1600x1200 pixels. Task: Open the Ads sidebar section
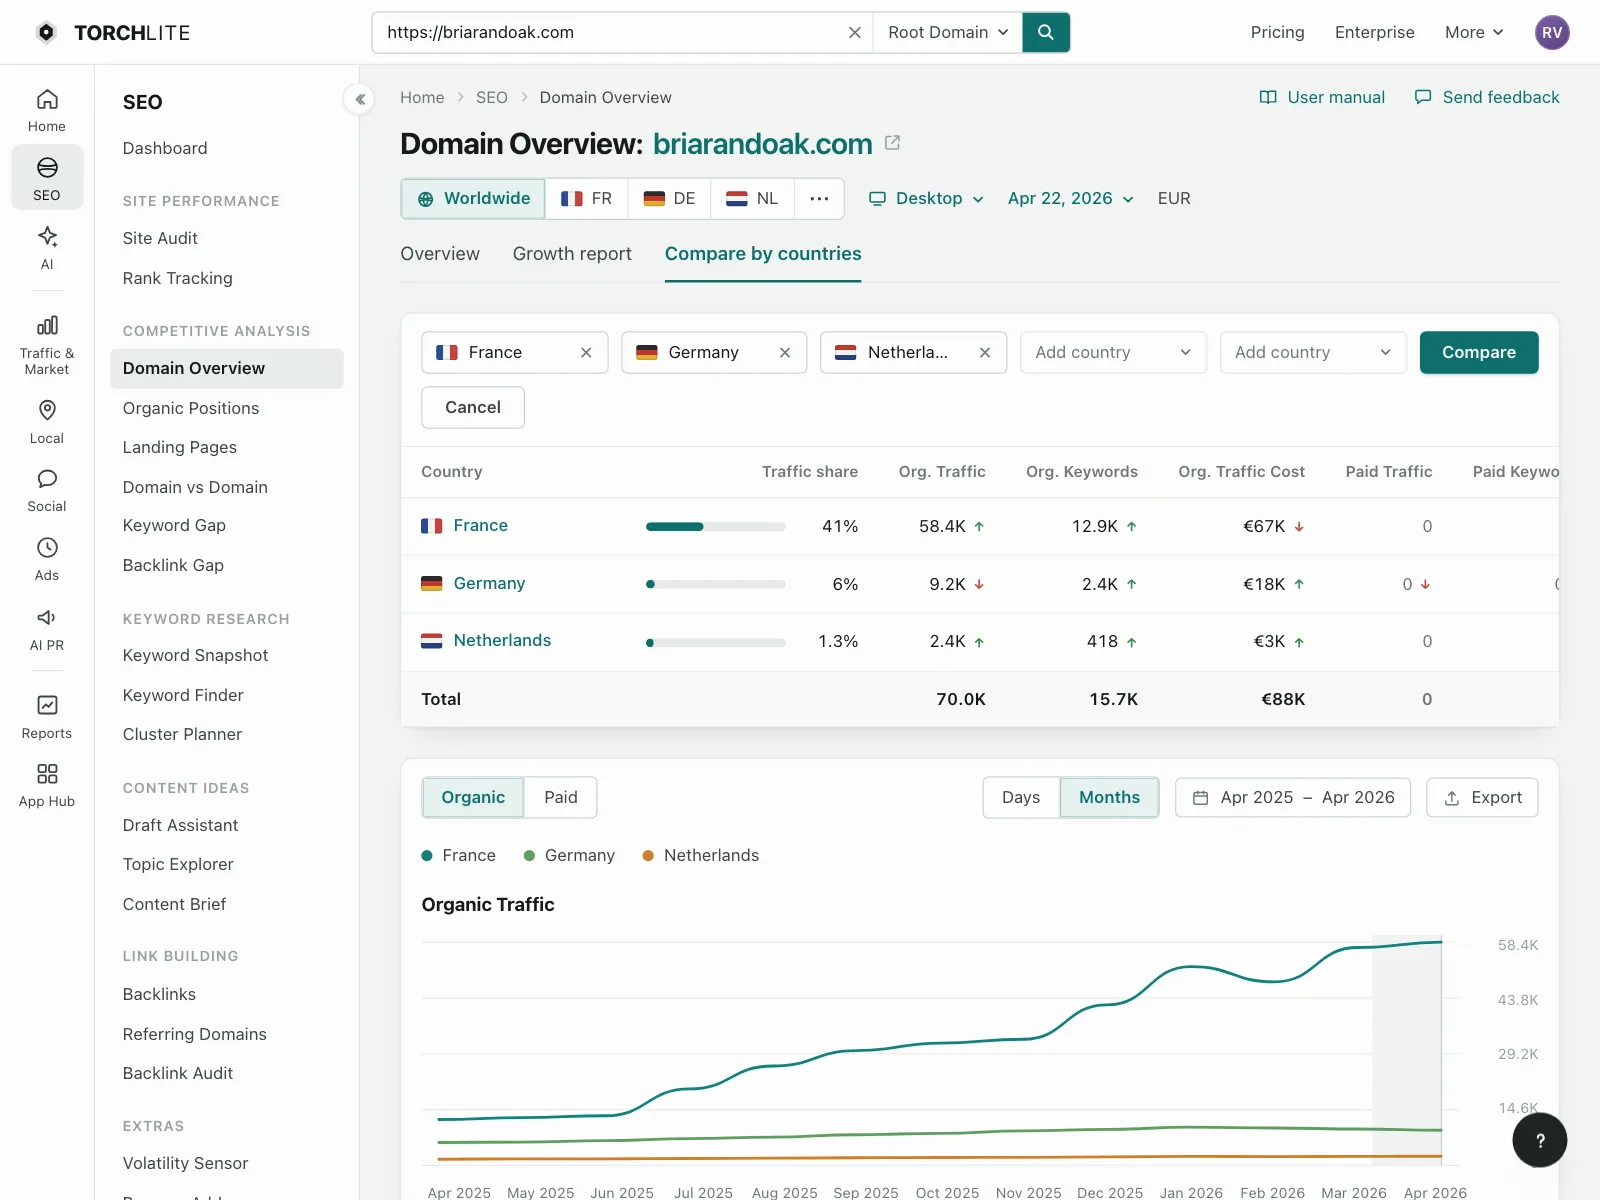(x=47, y=559)
